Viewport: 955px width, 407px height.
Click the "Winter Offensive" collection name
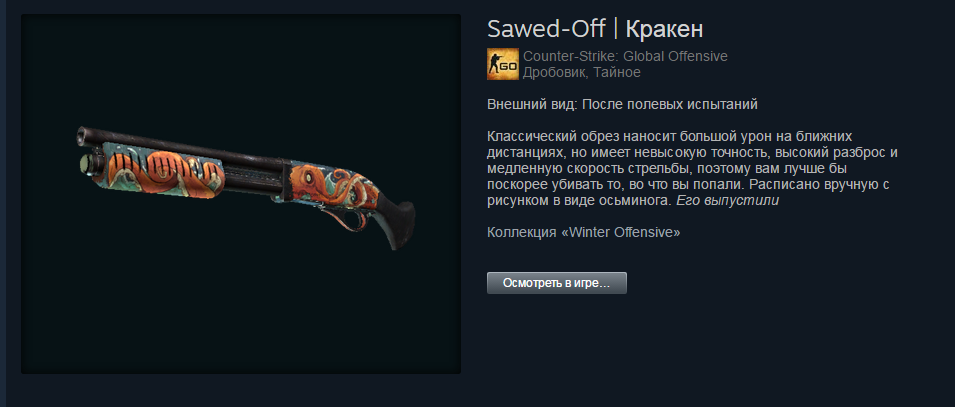tap(621, 233)
